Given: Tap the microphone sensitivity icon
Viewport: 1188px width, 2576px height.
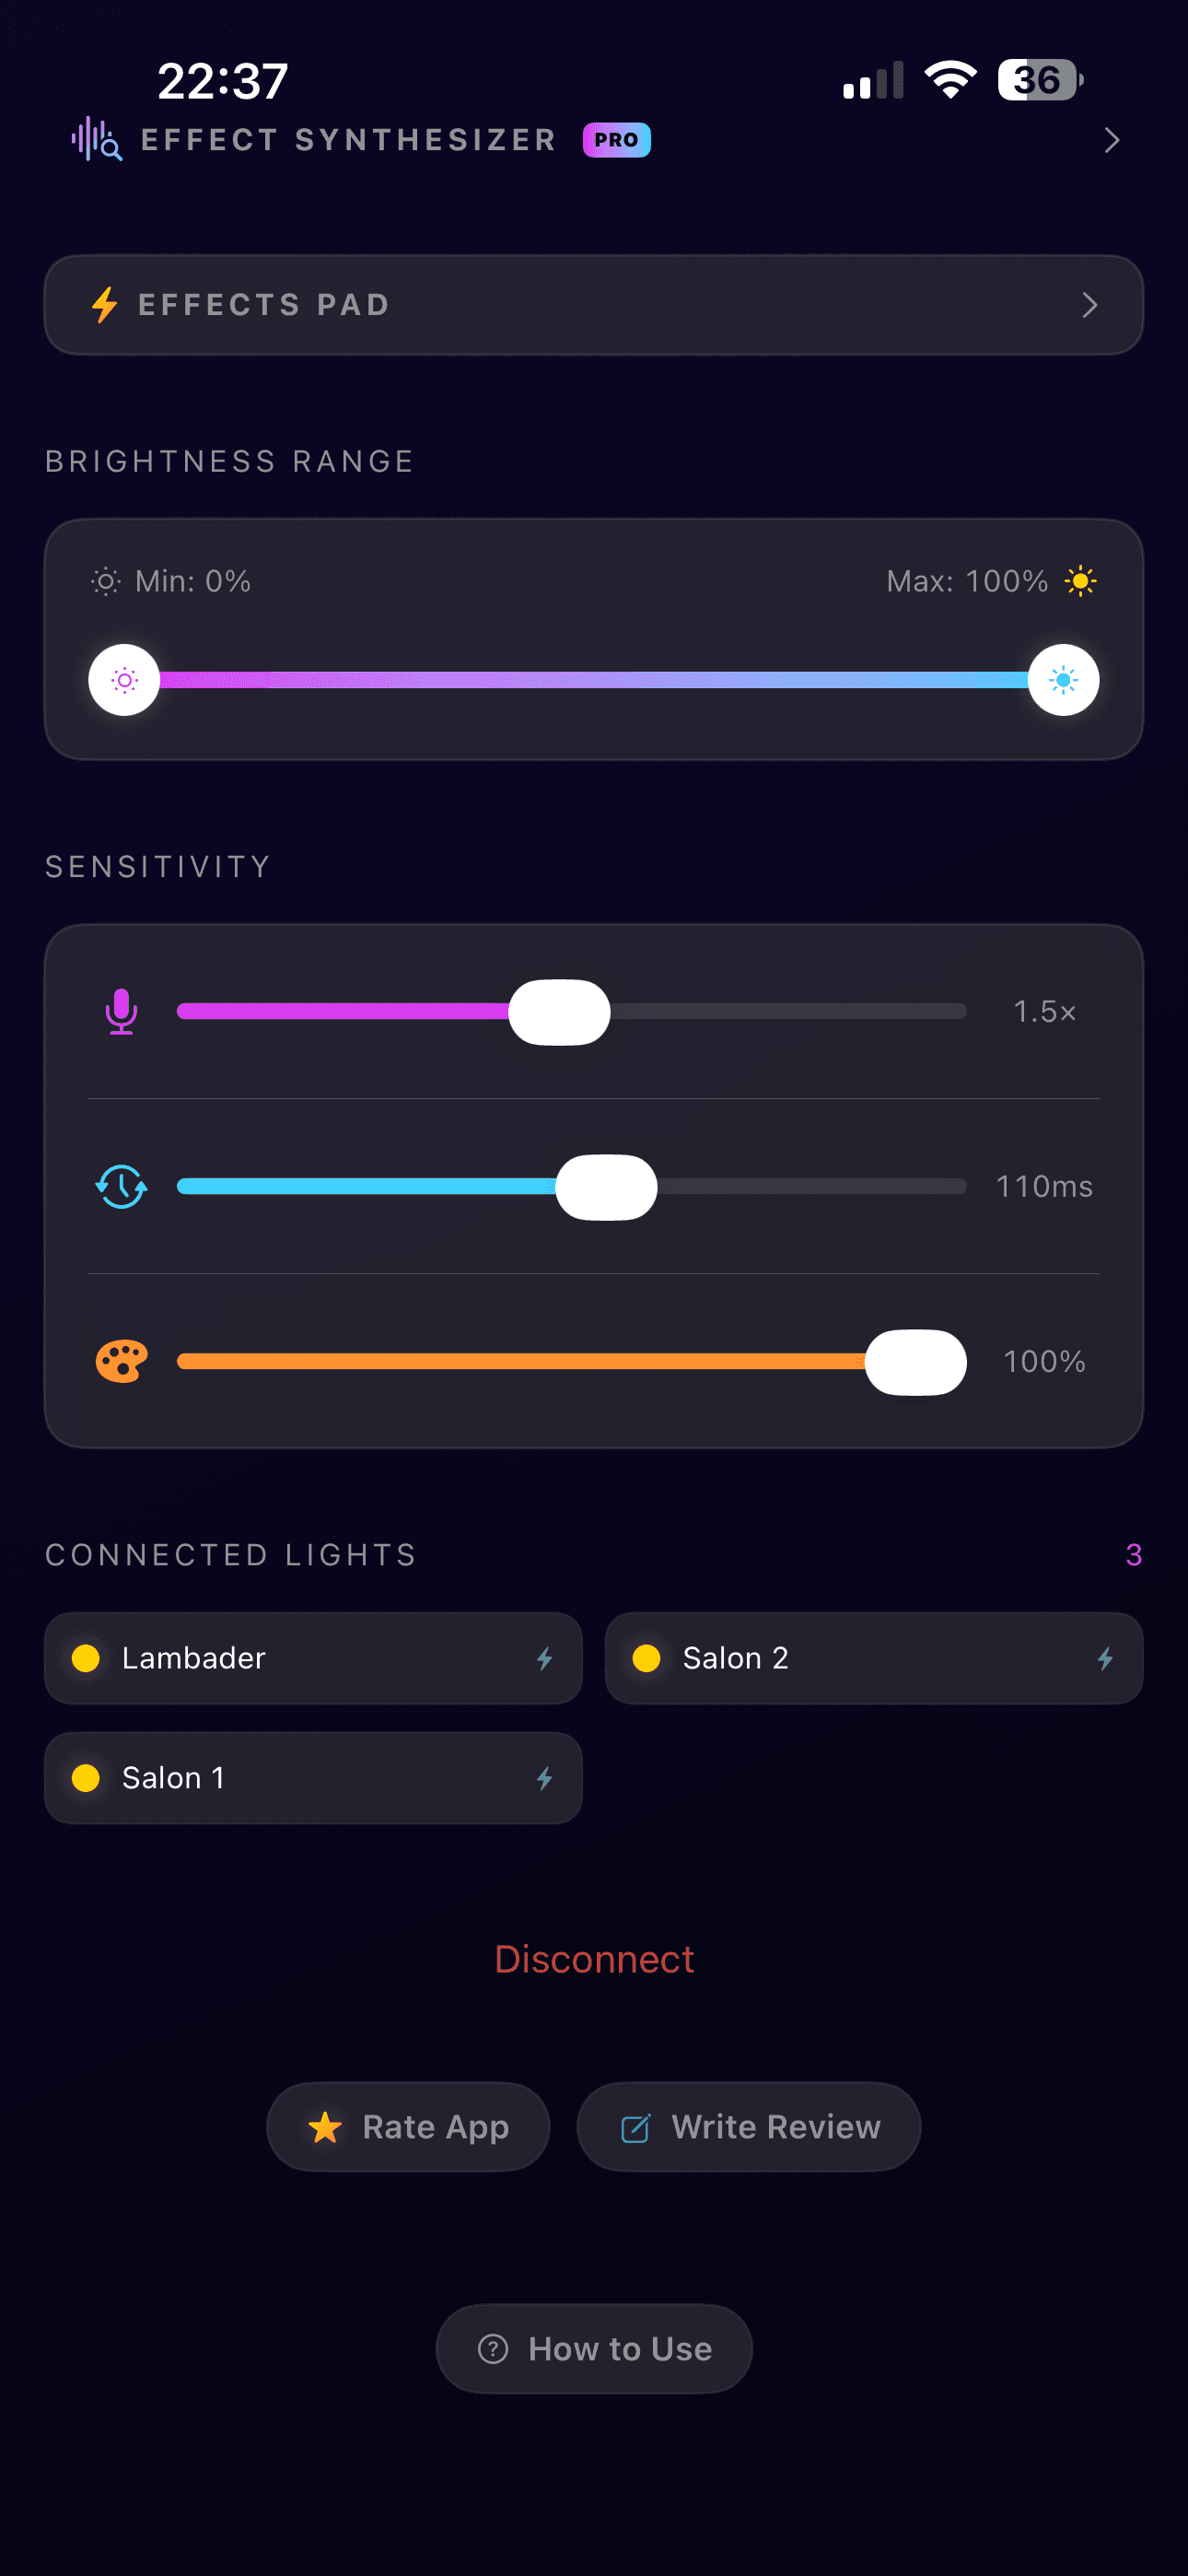Looking at the screenshot, I should point(121,1011).
